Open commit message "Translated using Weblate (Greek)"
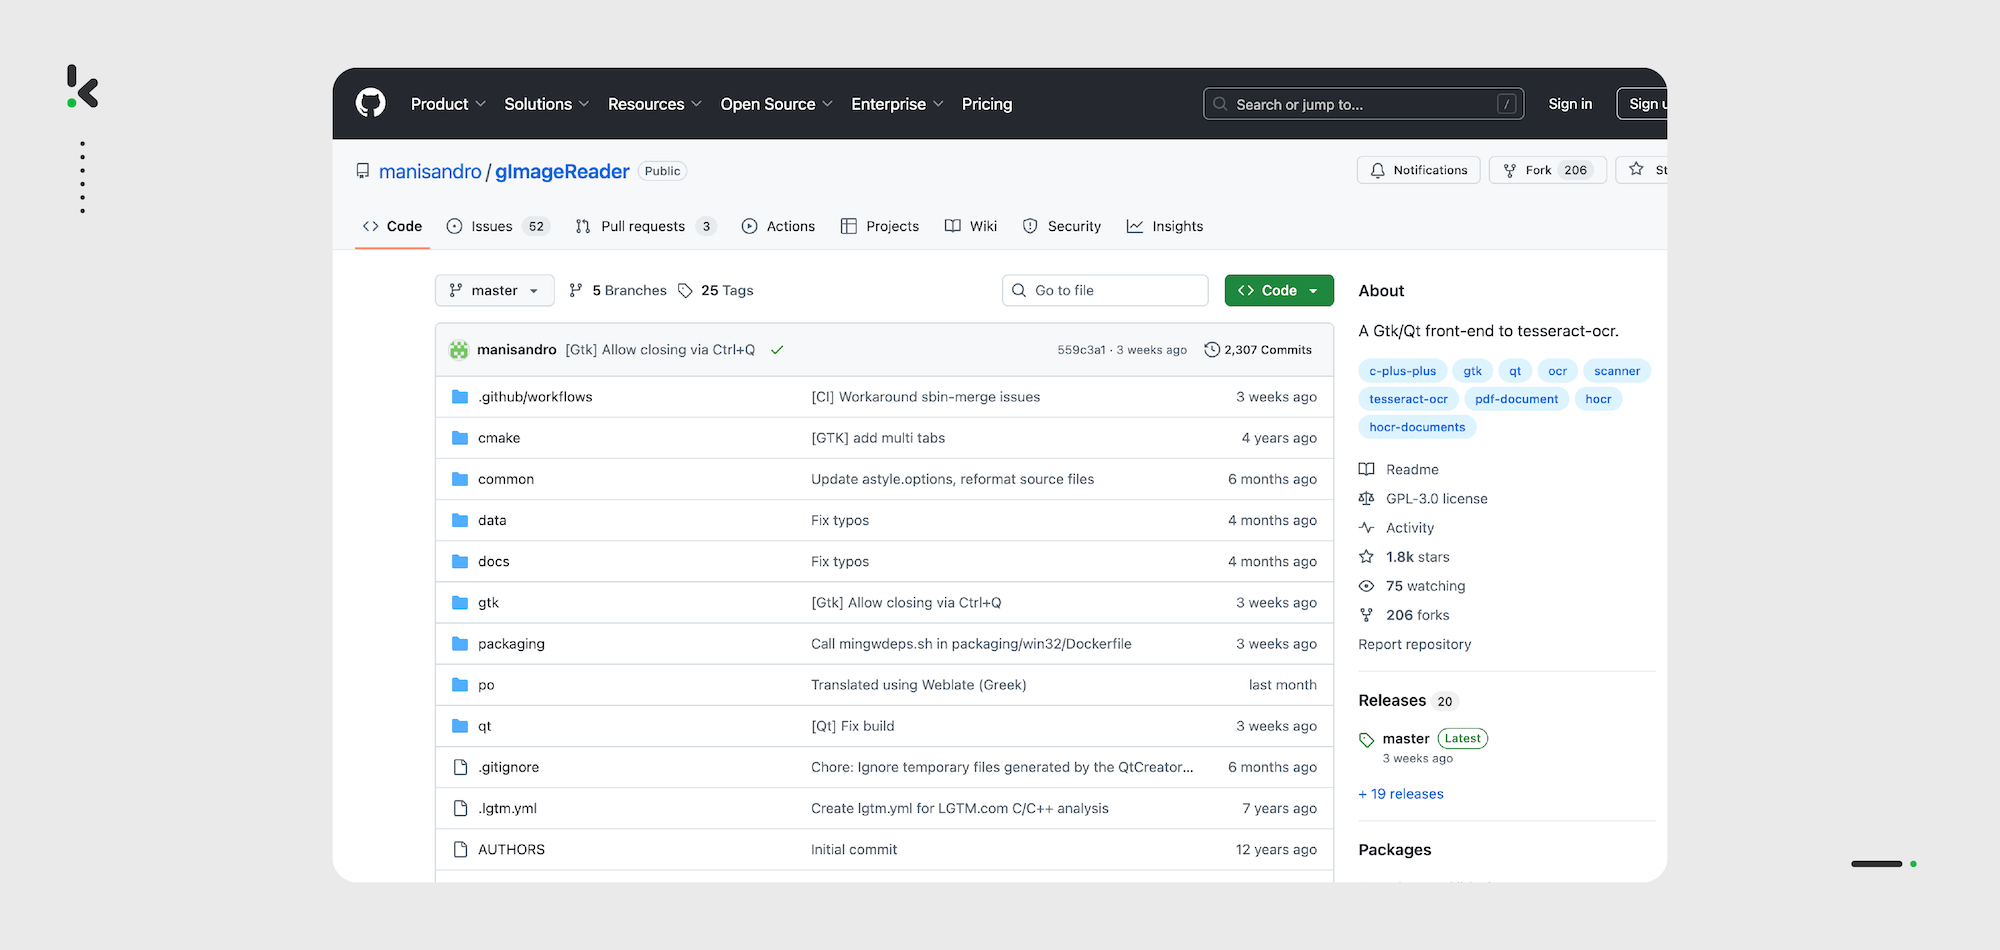The width and height of the screenshot is (2000, 950). (x=919, y=685)
